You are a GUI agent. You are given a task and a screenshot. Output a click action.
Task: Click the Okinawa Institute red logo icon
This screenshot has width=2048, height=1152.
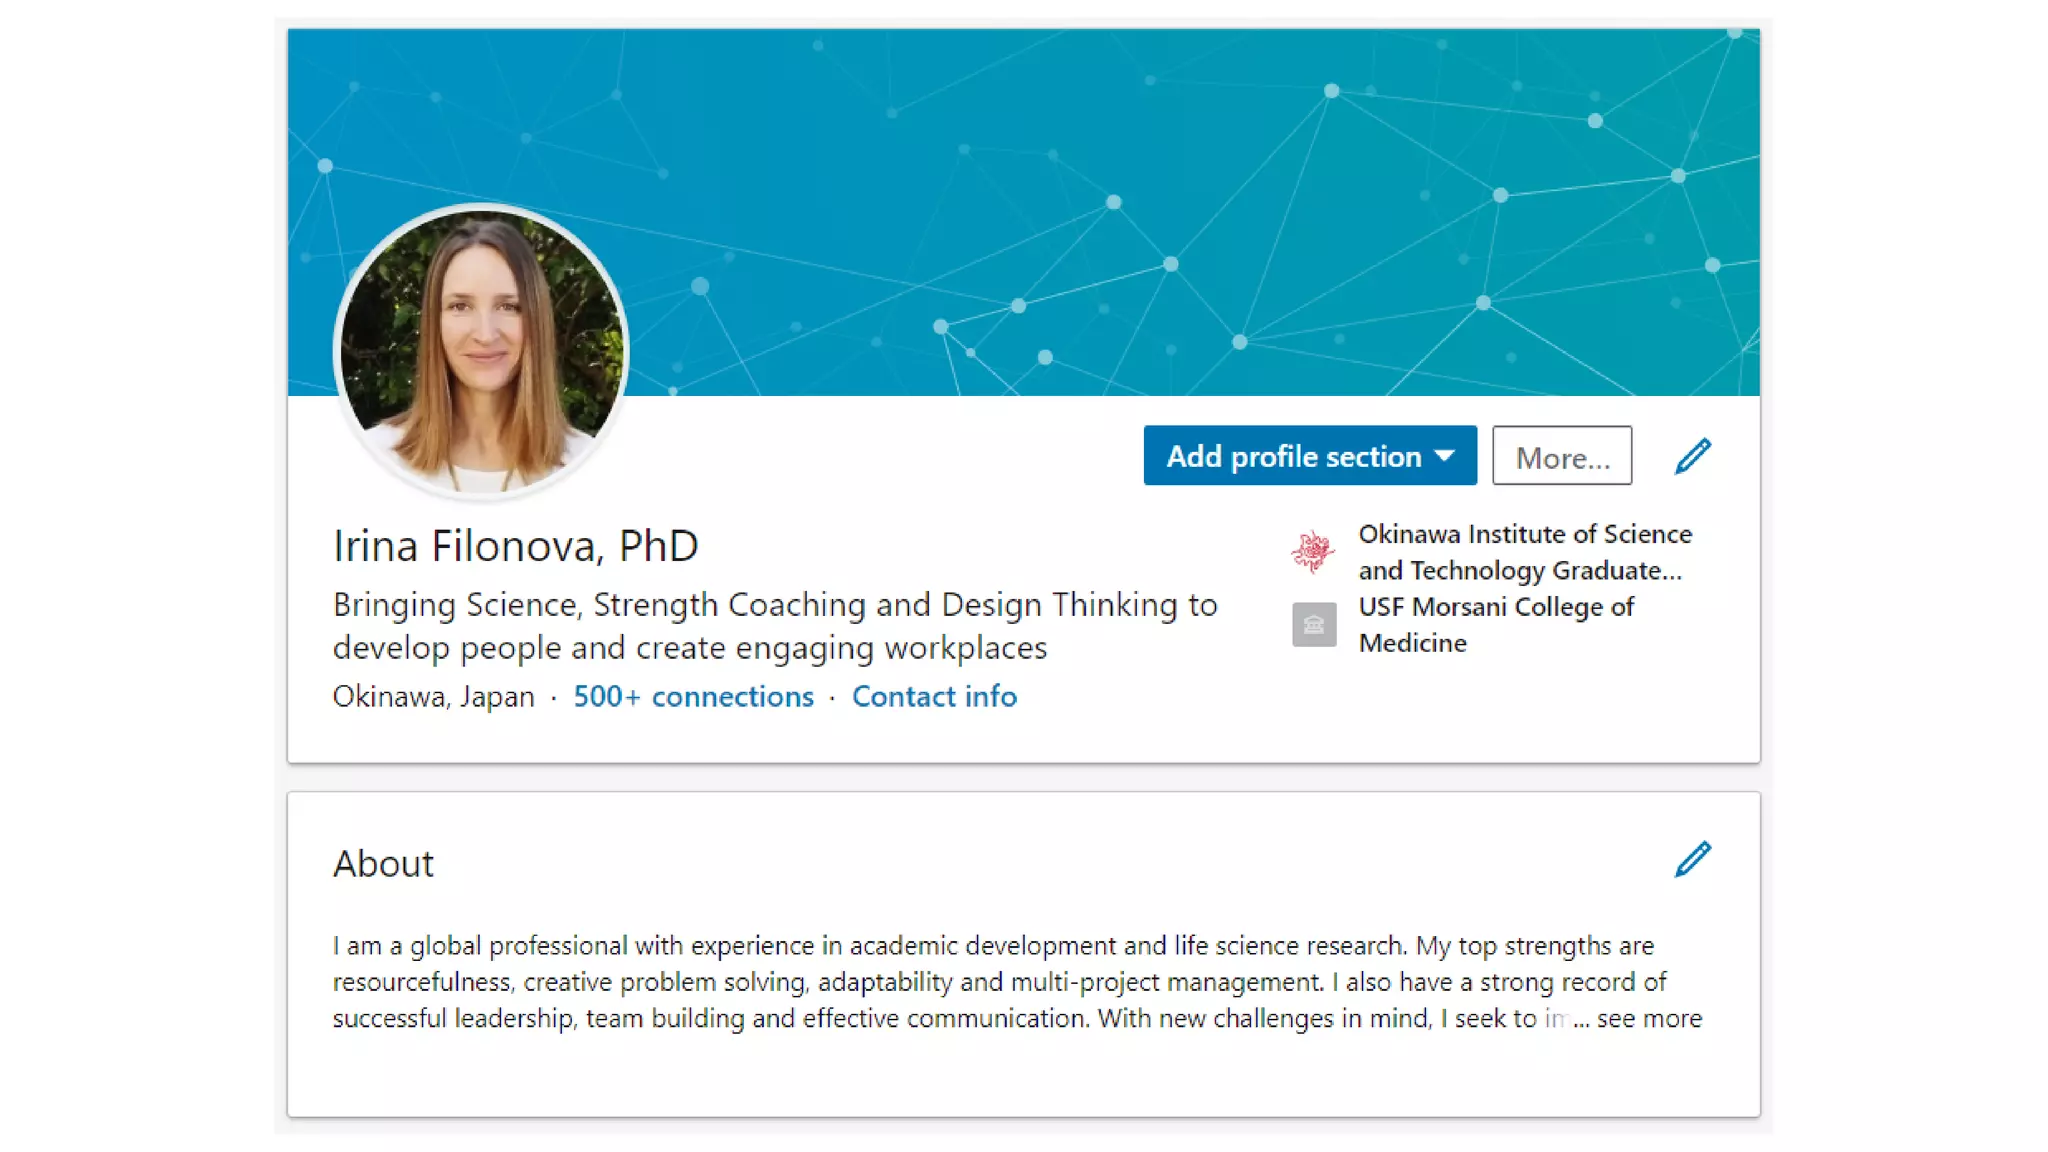point(1312,551)
